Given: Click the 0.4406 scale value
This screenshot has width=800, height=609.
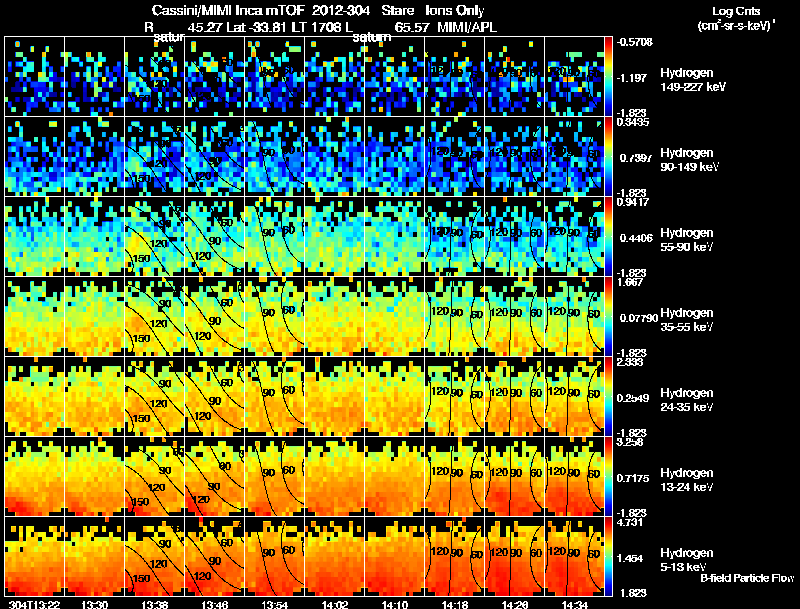Looking at the screenshot, I should pos(636,238).
